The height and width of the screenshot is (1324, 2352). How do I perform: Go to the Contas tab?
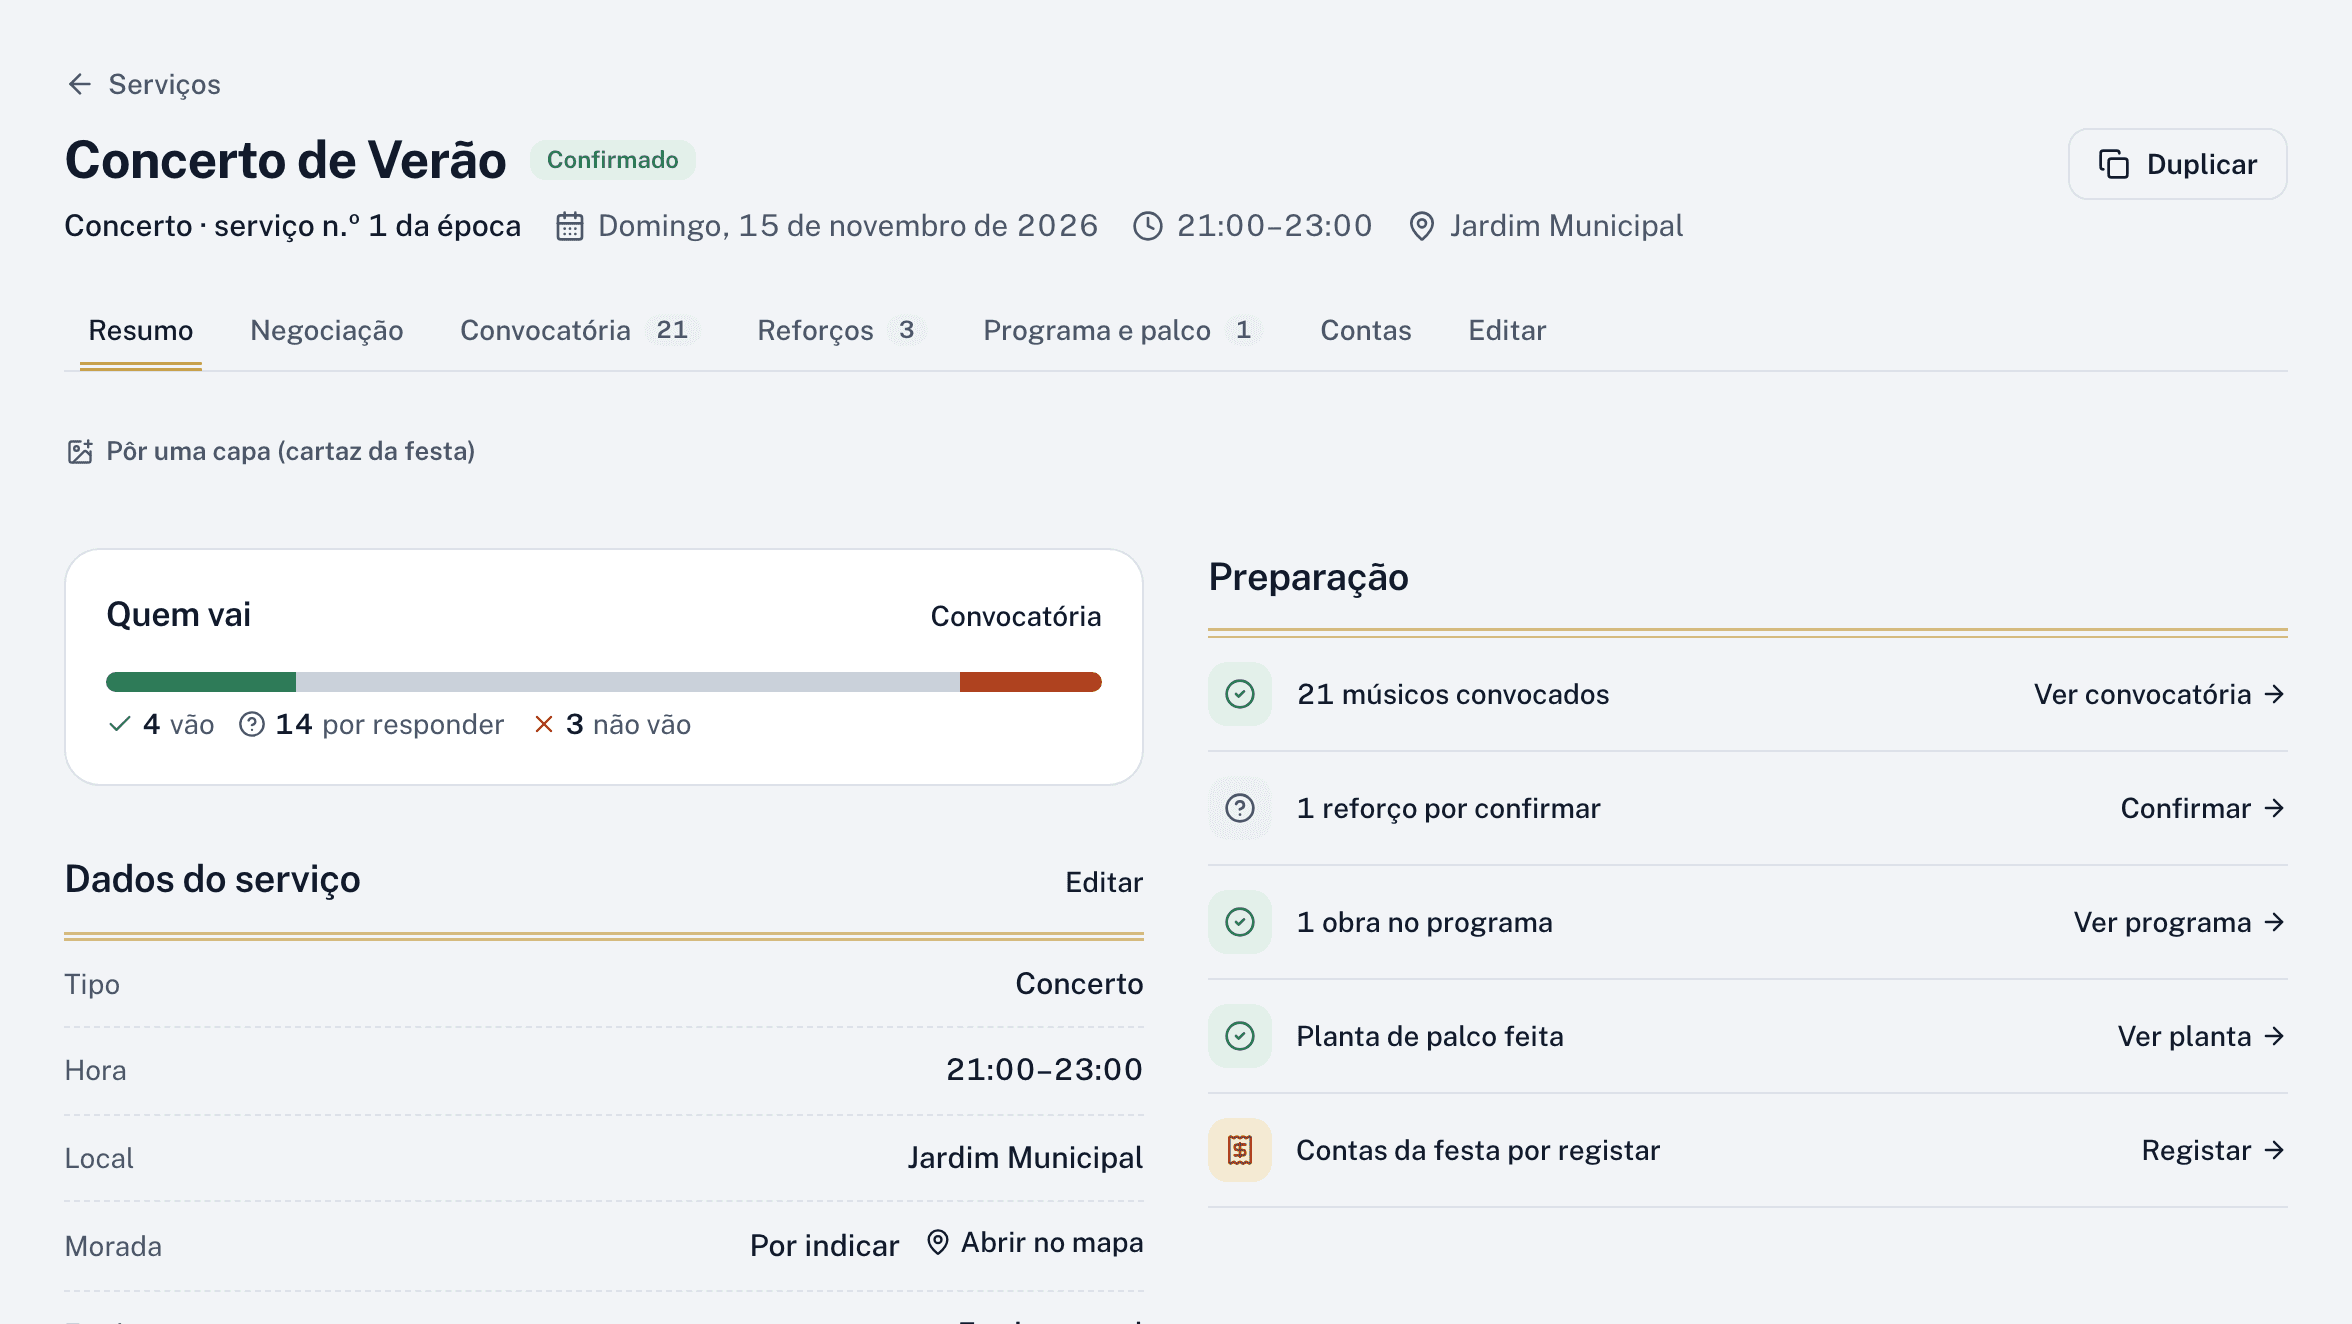(1366, 331)
